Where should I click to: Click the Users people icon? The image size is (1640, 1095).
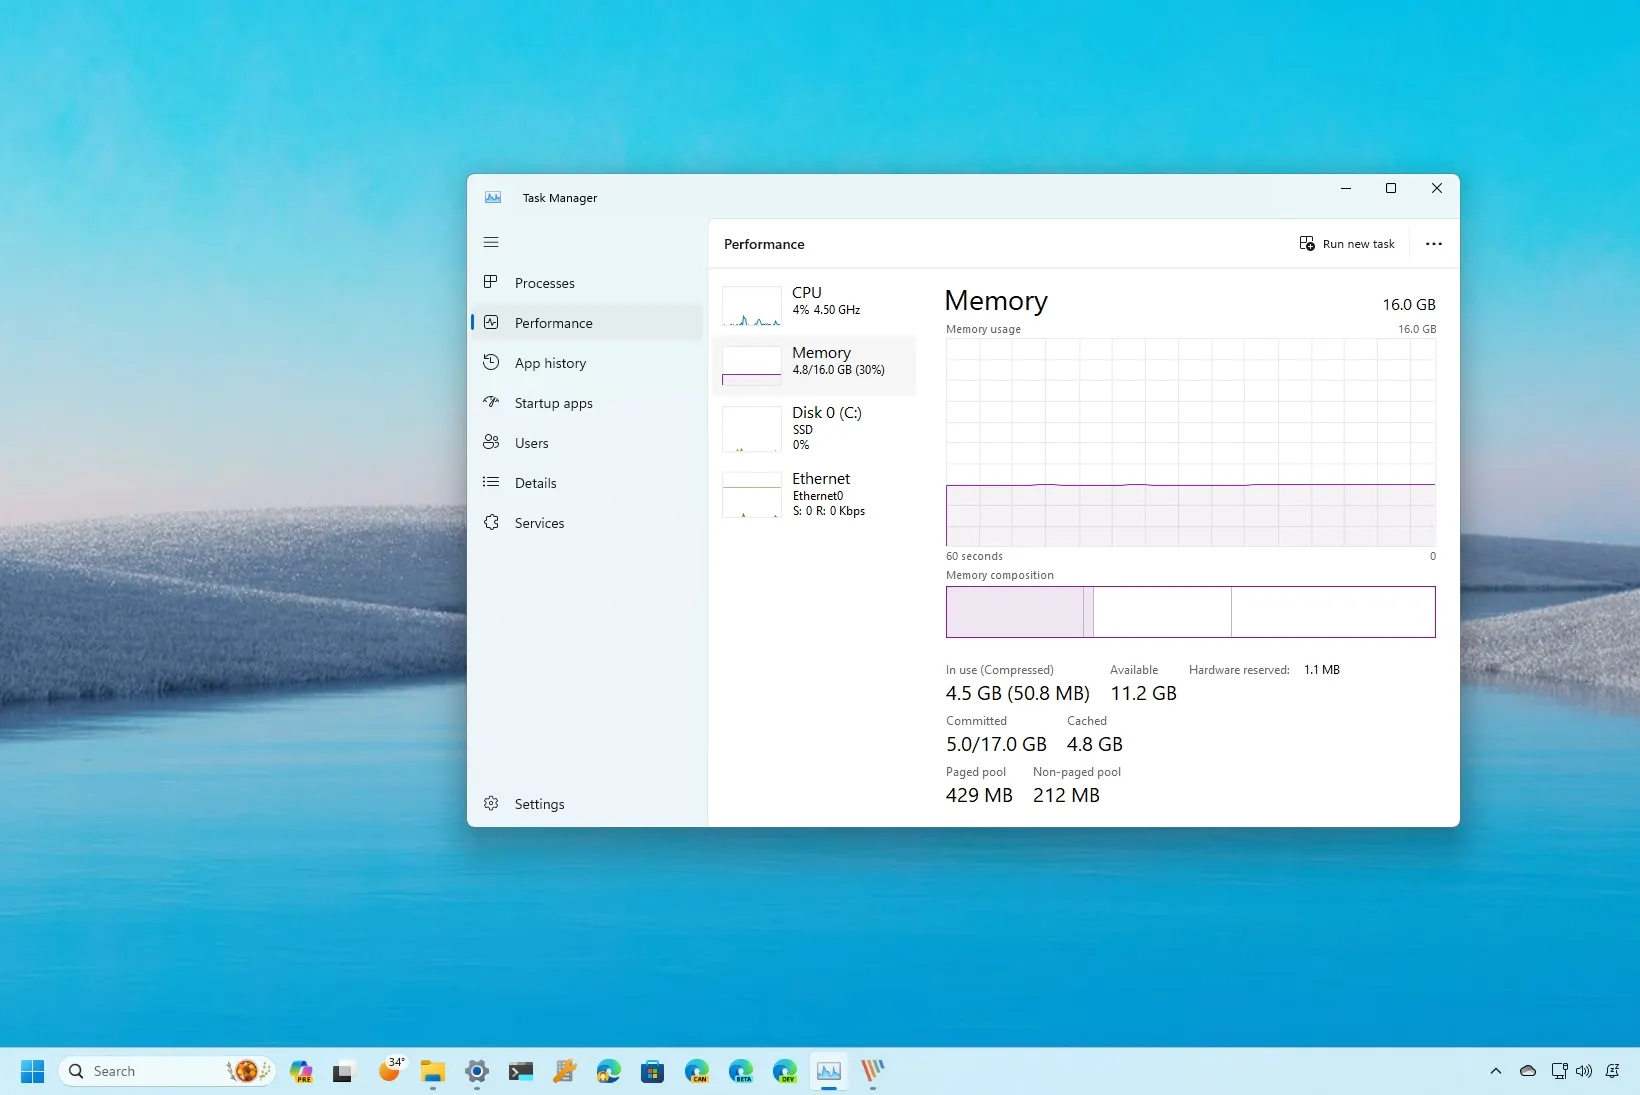(491, 442)
